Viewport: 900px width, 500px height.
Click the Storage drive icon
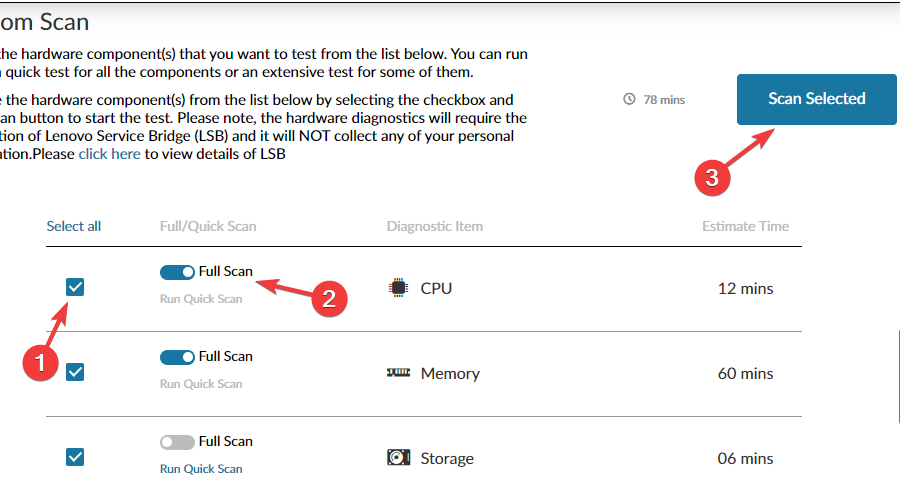click(398, 458)
